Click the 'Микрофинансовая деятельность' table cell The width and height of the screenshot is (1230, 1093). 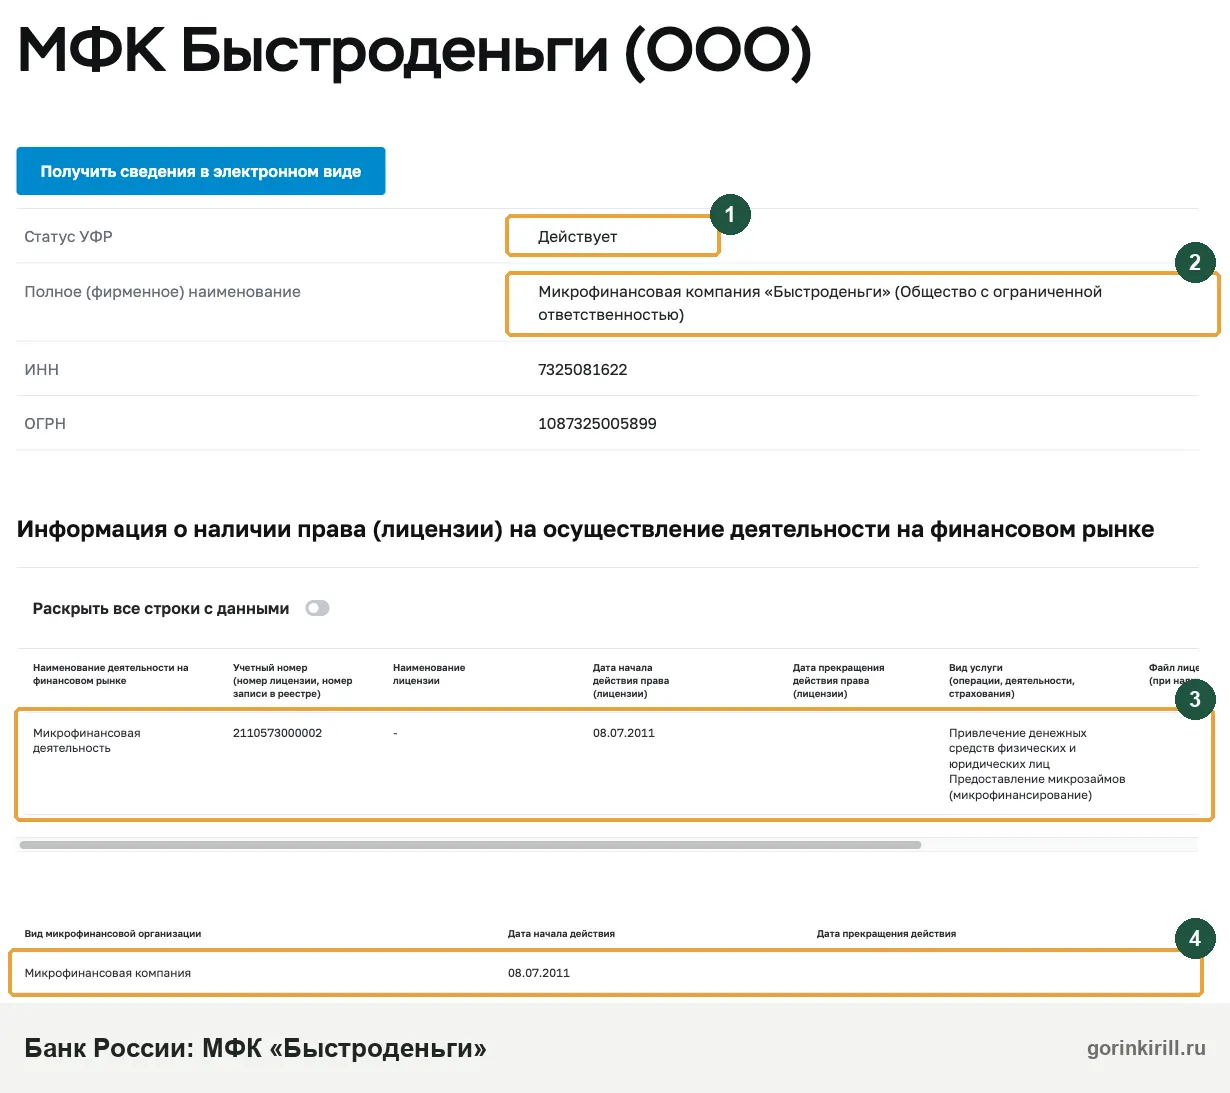click(87, 740)
